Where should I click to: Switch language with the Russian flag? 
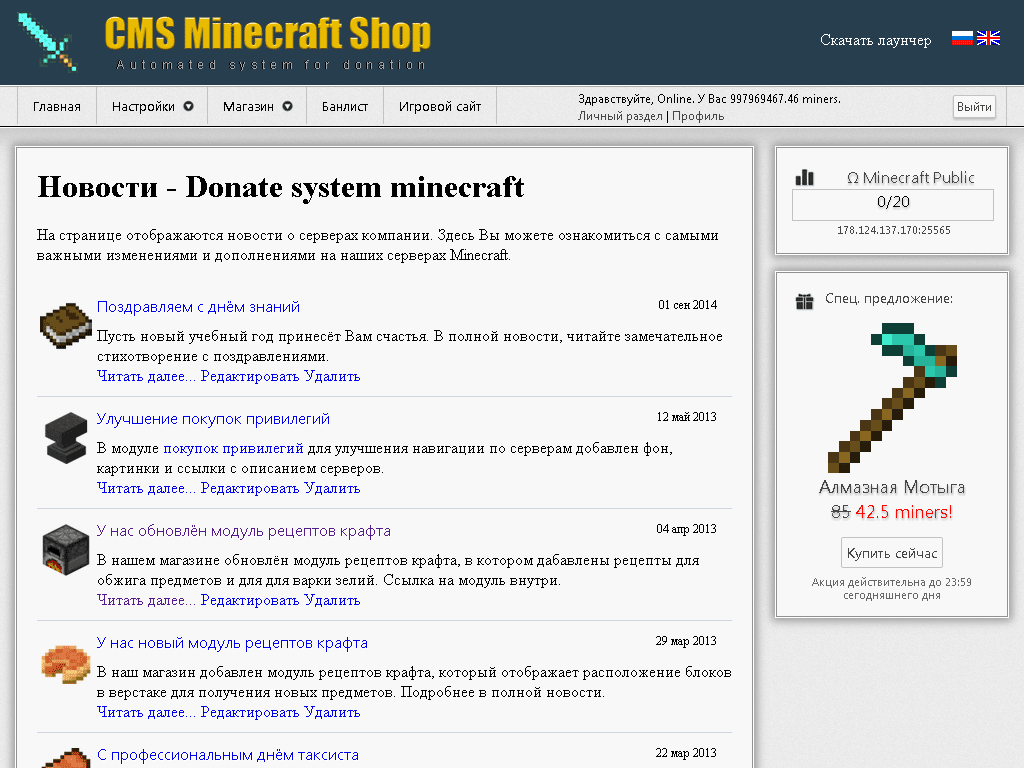click(x=962, y=39)
